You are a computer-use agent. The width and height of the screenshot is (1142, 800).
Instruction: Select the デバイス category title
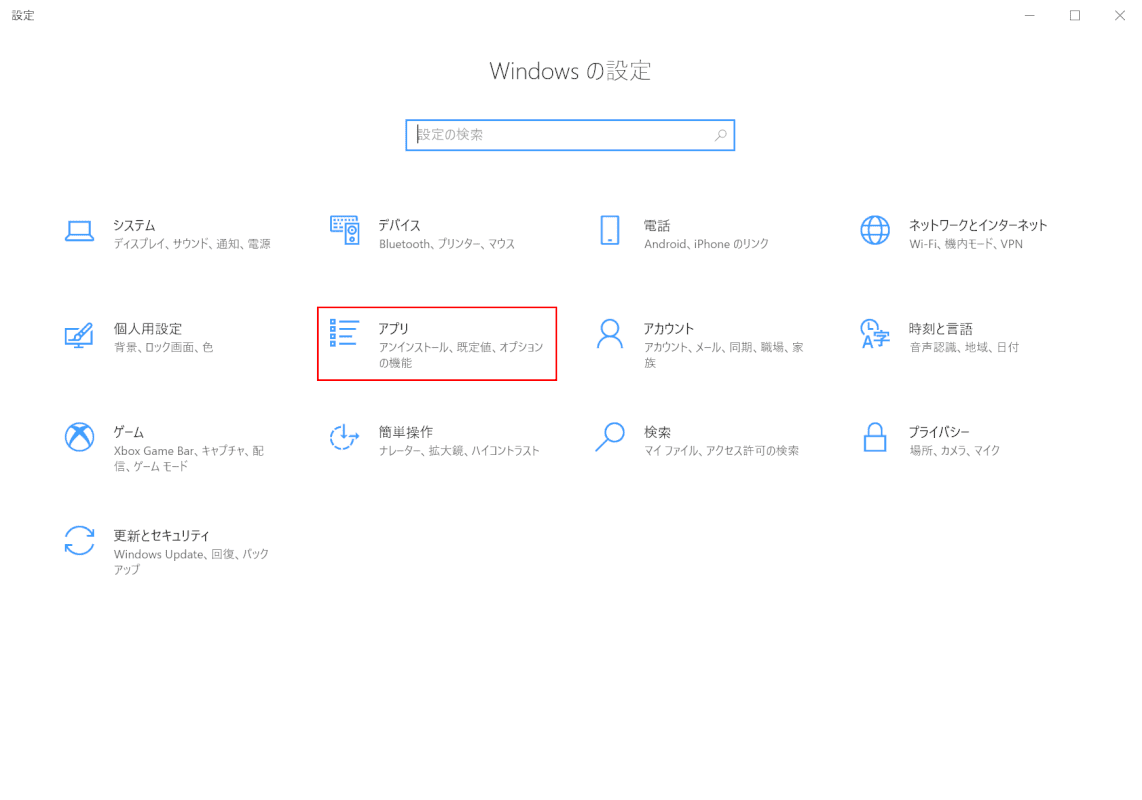[399, 225]
